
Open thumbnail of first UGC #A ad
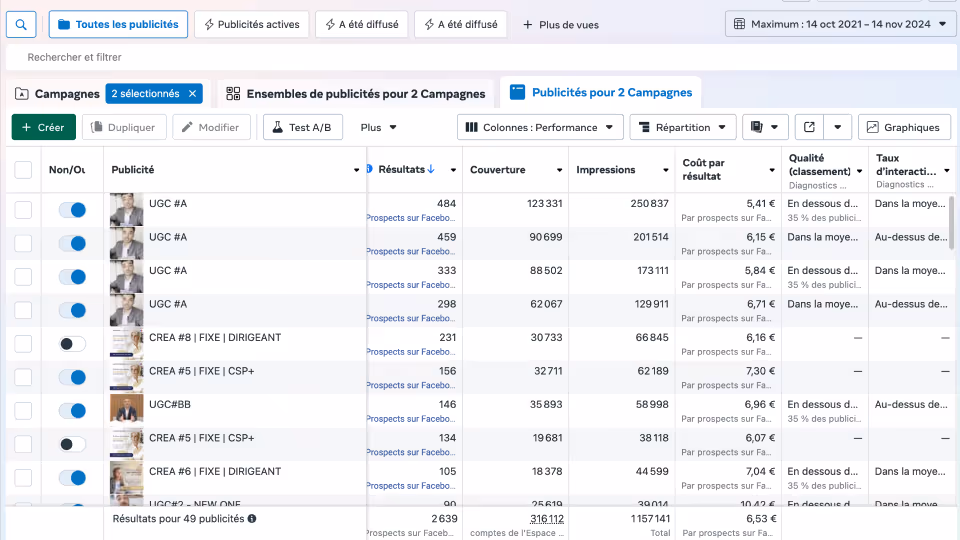pyautogui.click(x=127, y=210)
